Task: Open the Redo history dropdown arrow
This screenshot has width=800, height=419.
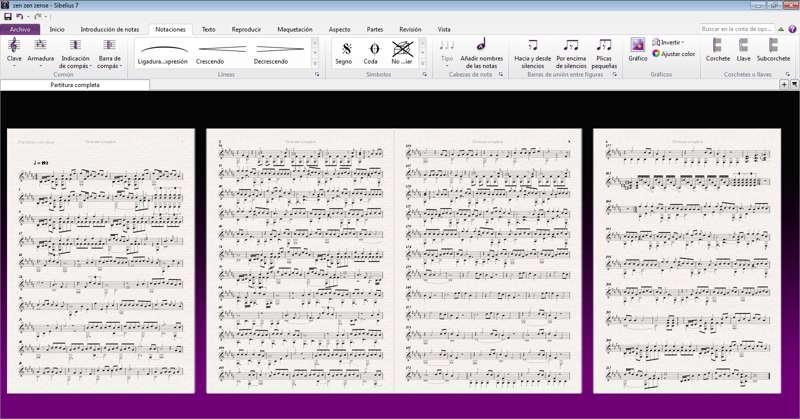Action: [46, 17]
